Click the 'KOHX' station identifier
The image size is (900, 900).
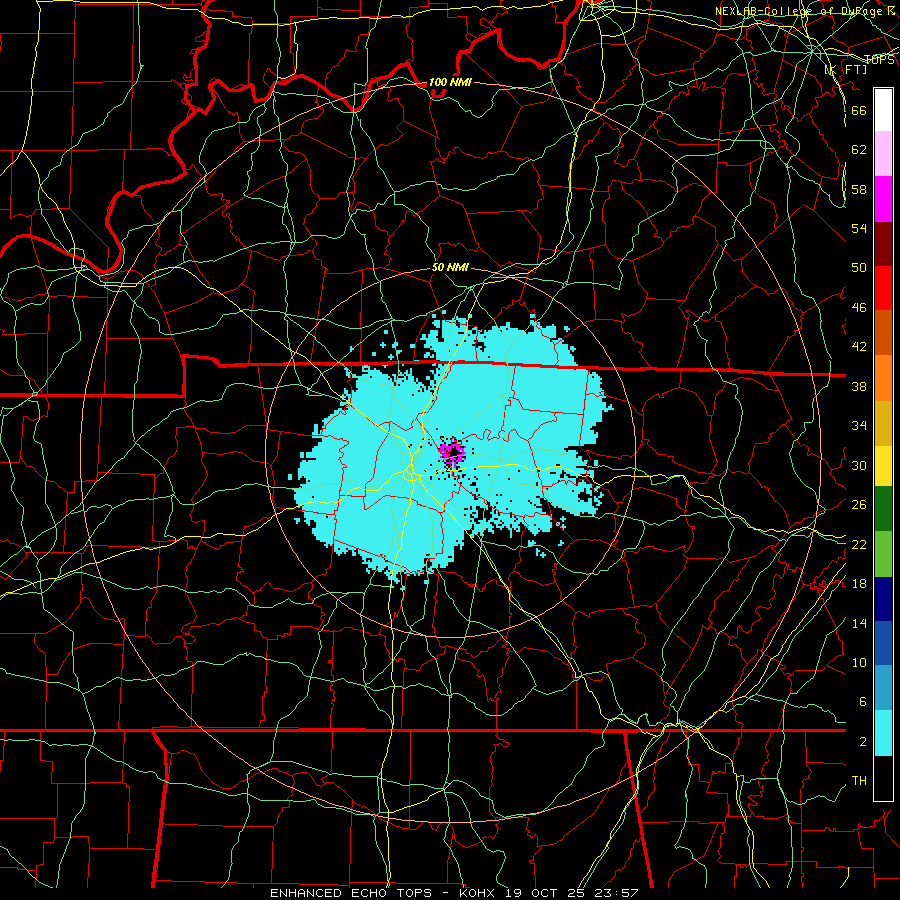coord(476,893)
